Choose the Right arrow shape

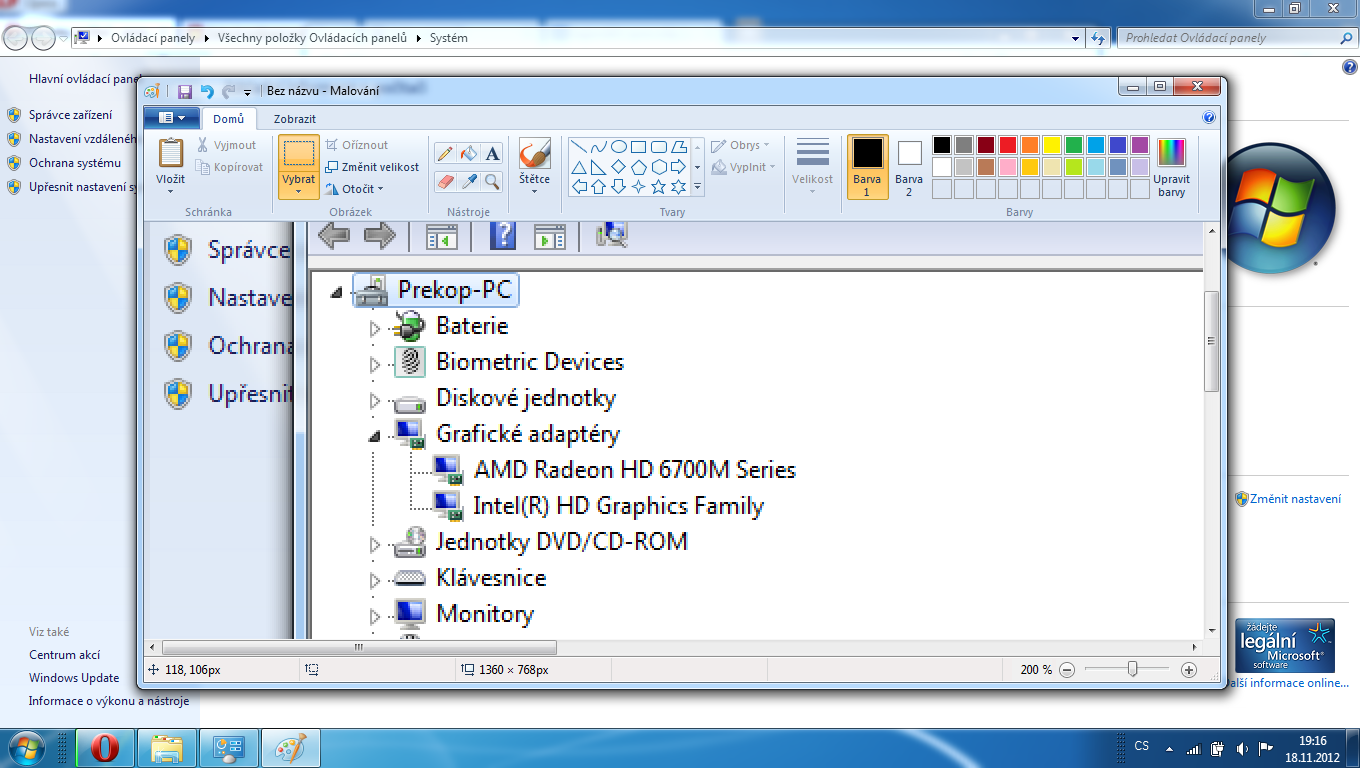click(x=679, y=166)
